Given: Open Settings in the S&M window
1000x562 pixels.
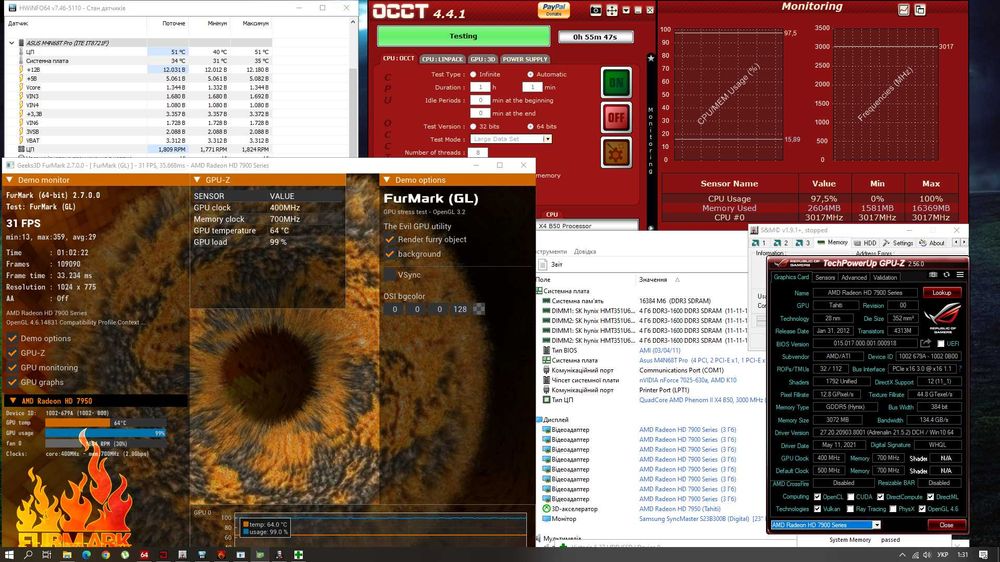Looking at the screenshot, I should pos(898,243).
